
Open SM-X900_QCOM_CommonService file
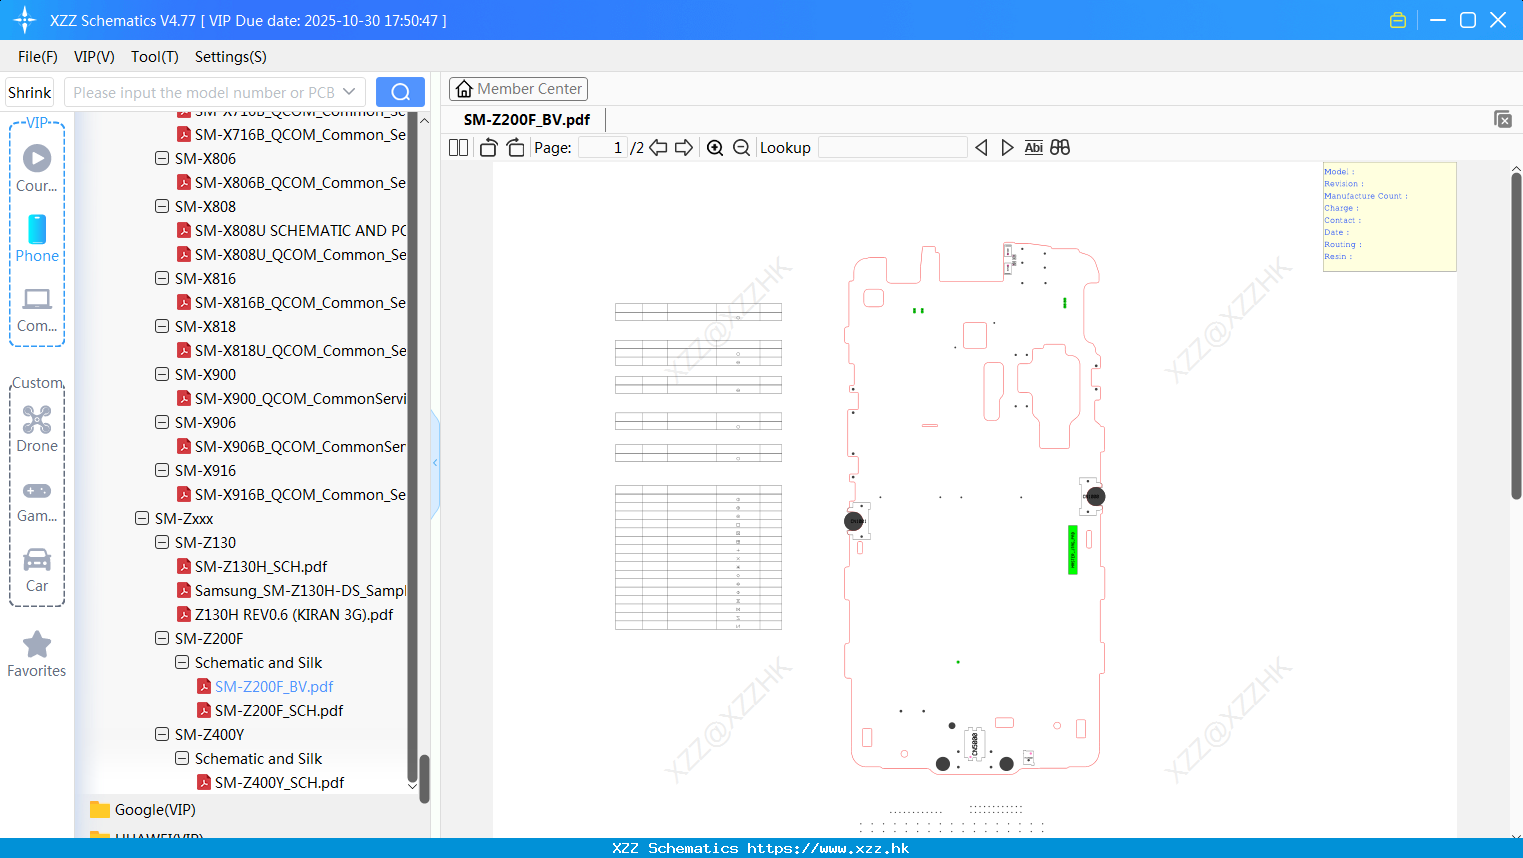coord(291,398)
